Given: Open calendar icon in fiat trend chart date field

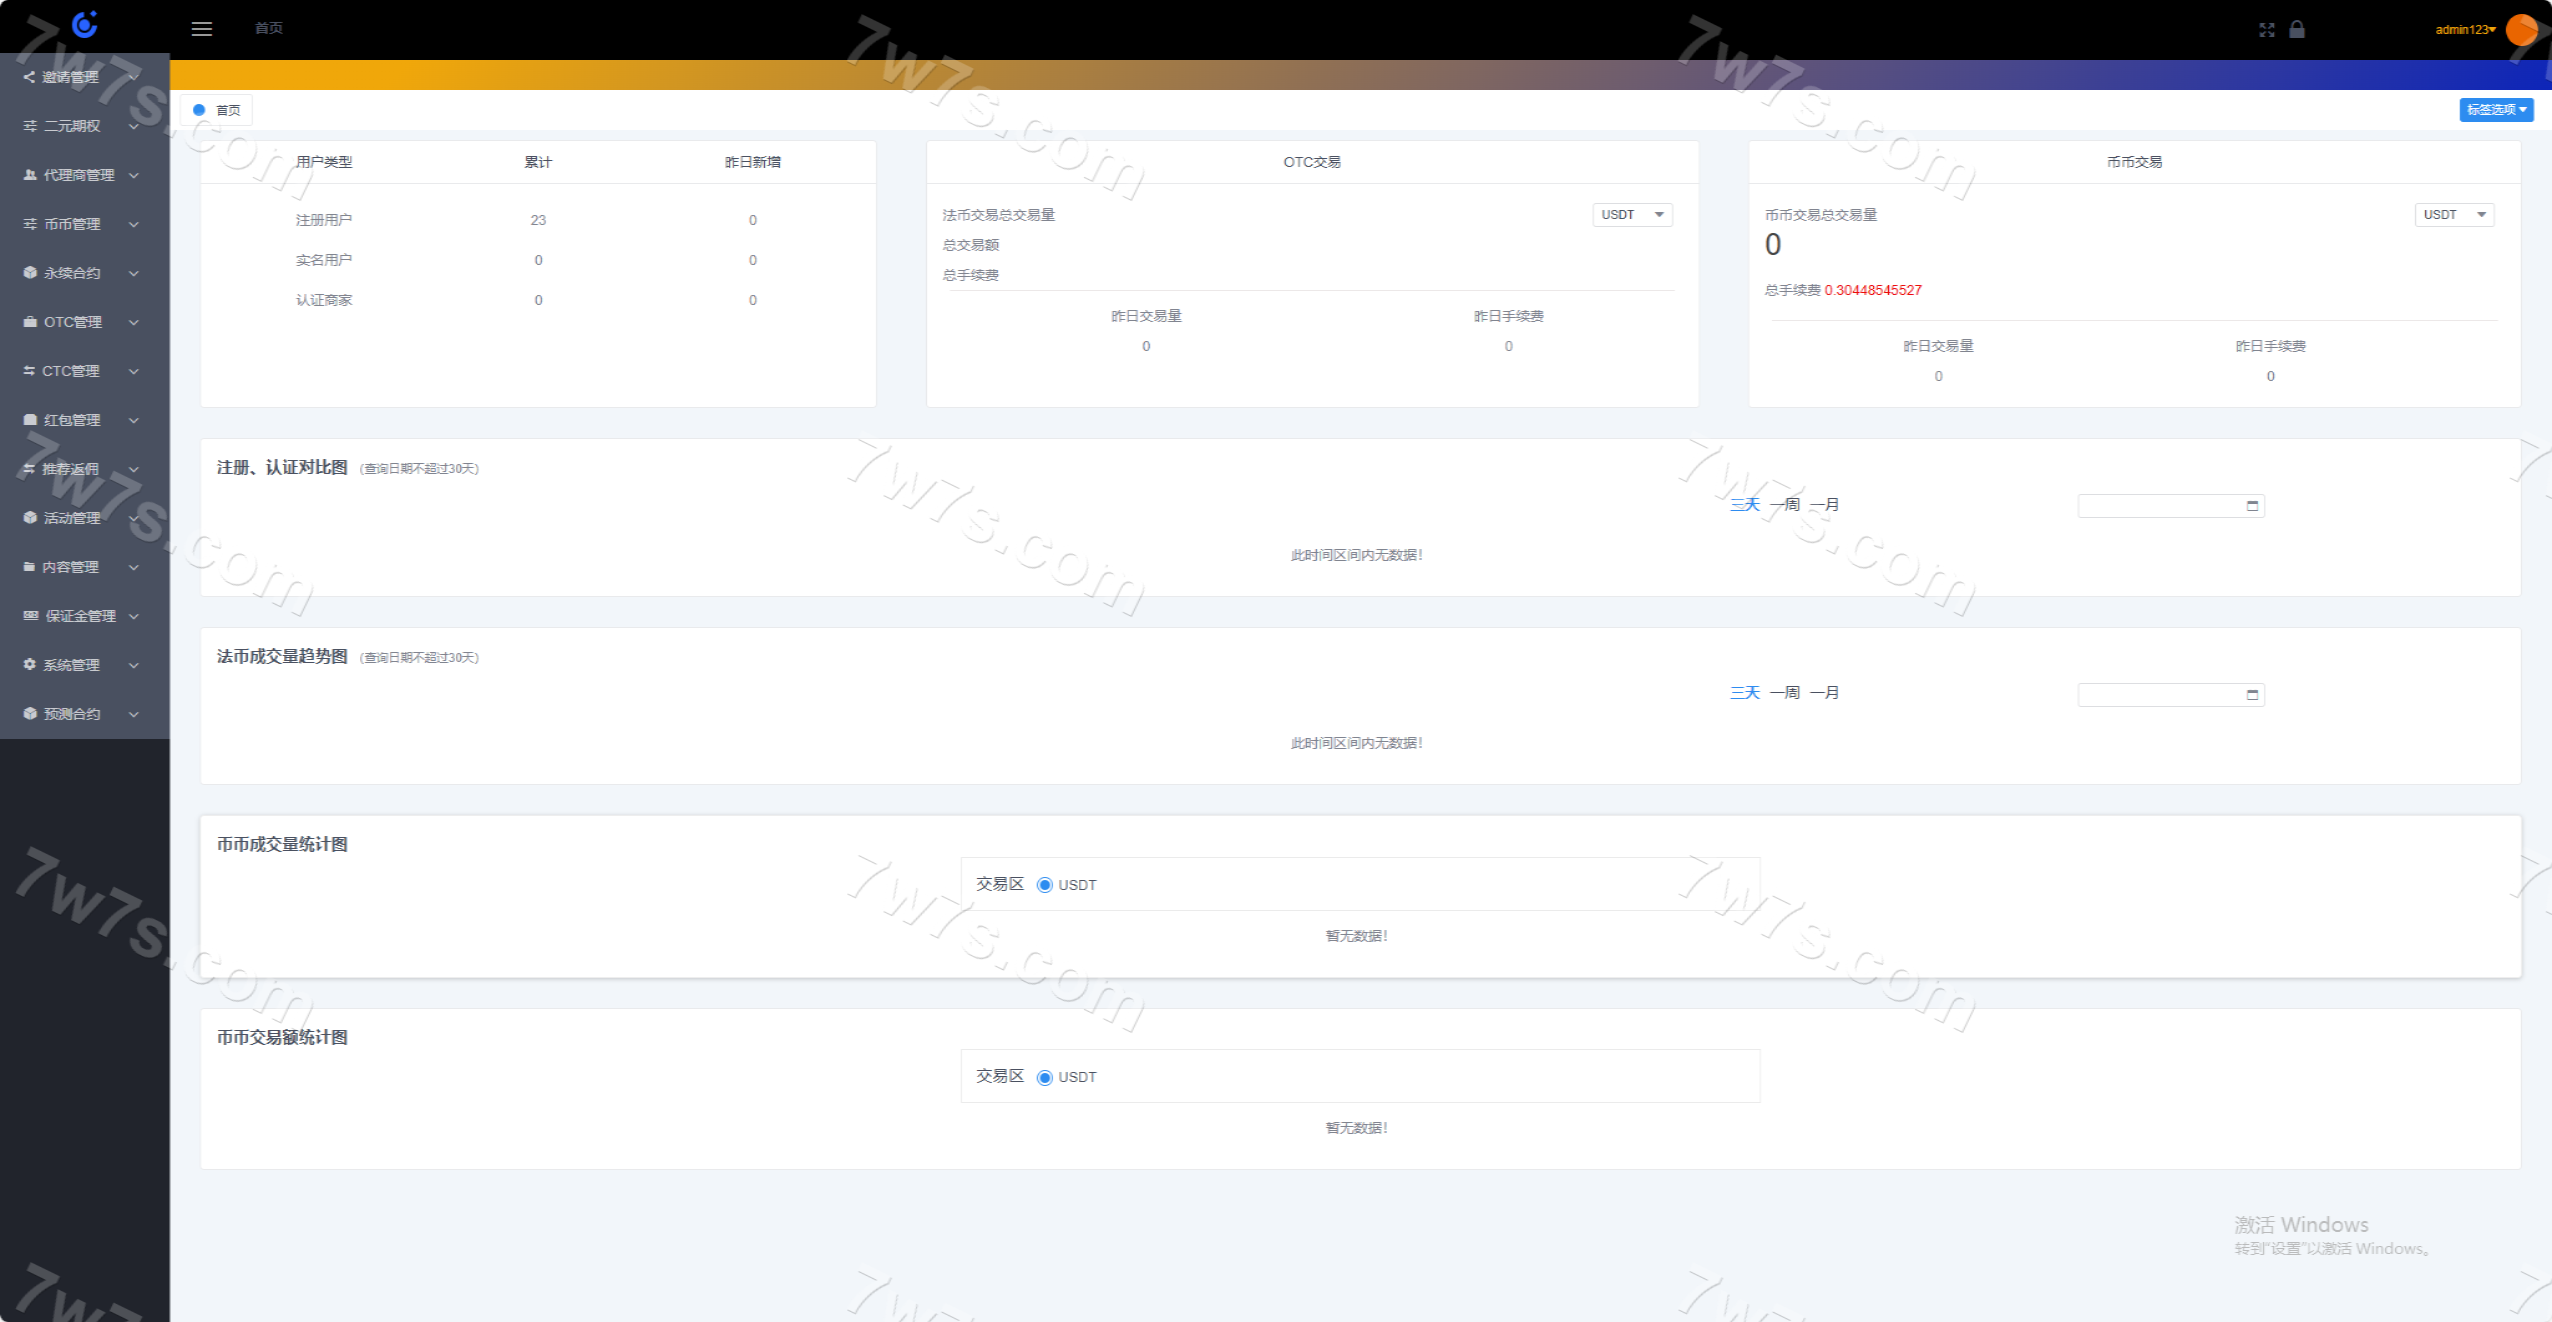Looking at the screenshot, I should [2252, 695].
